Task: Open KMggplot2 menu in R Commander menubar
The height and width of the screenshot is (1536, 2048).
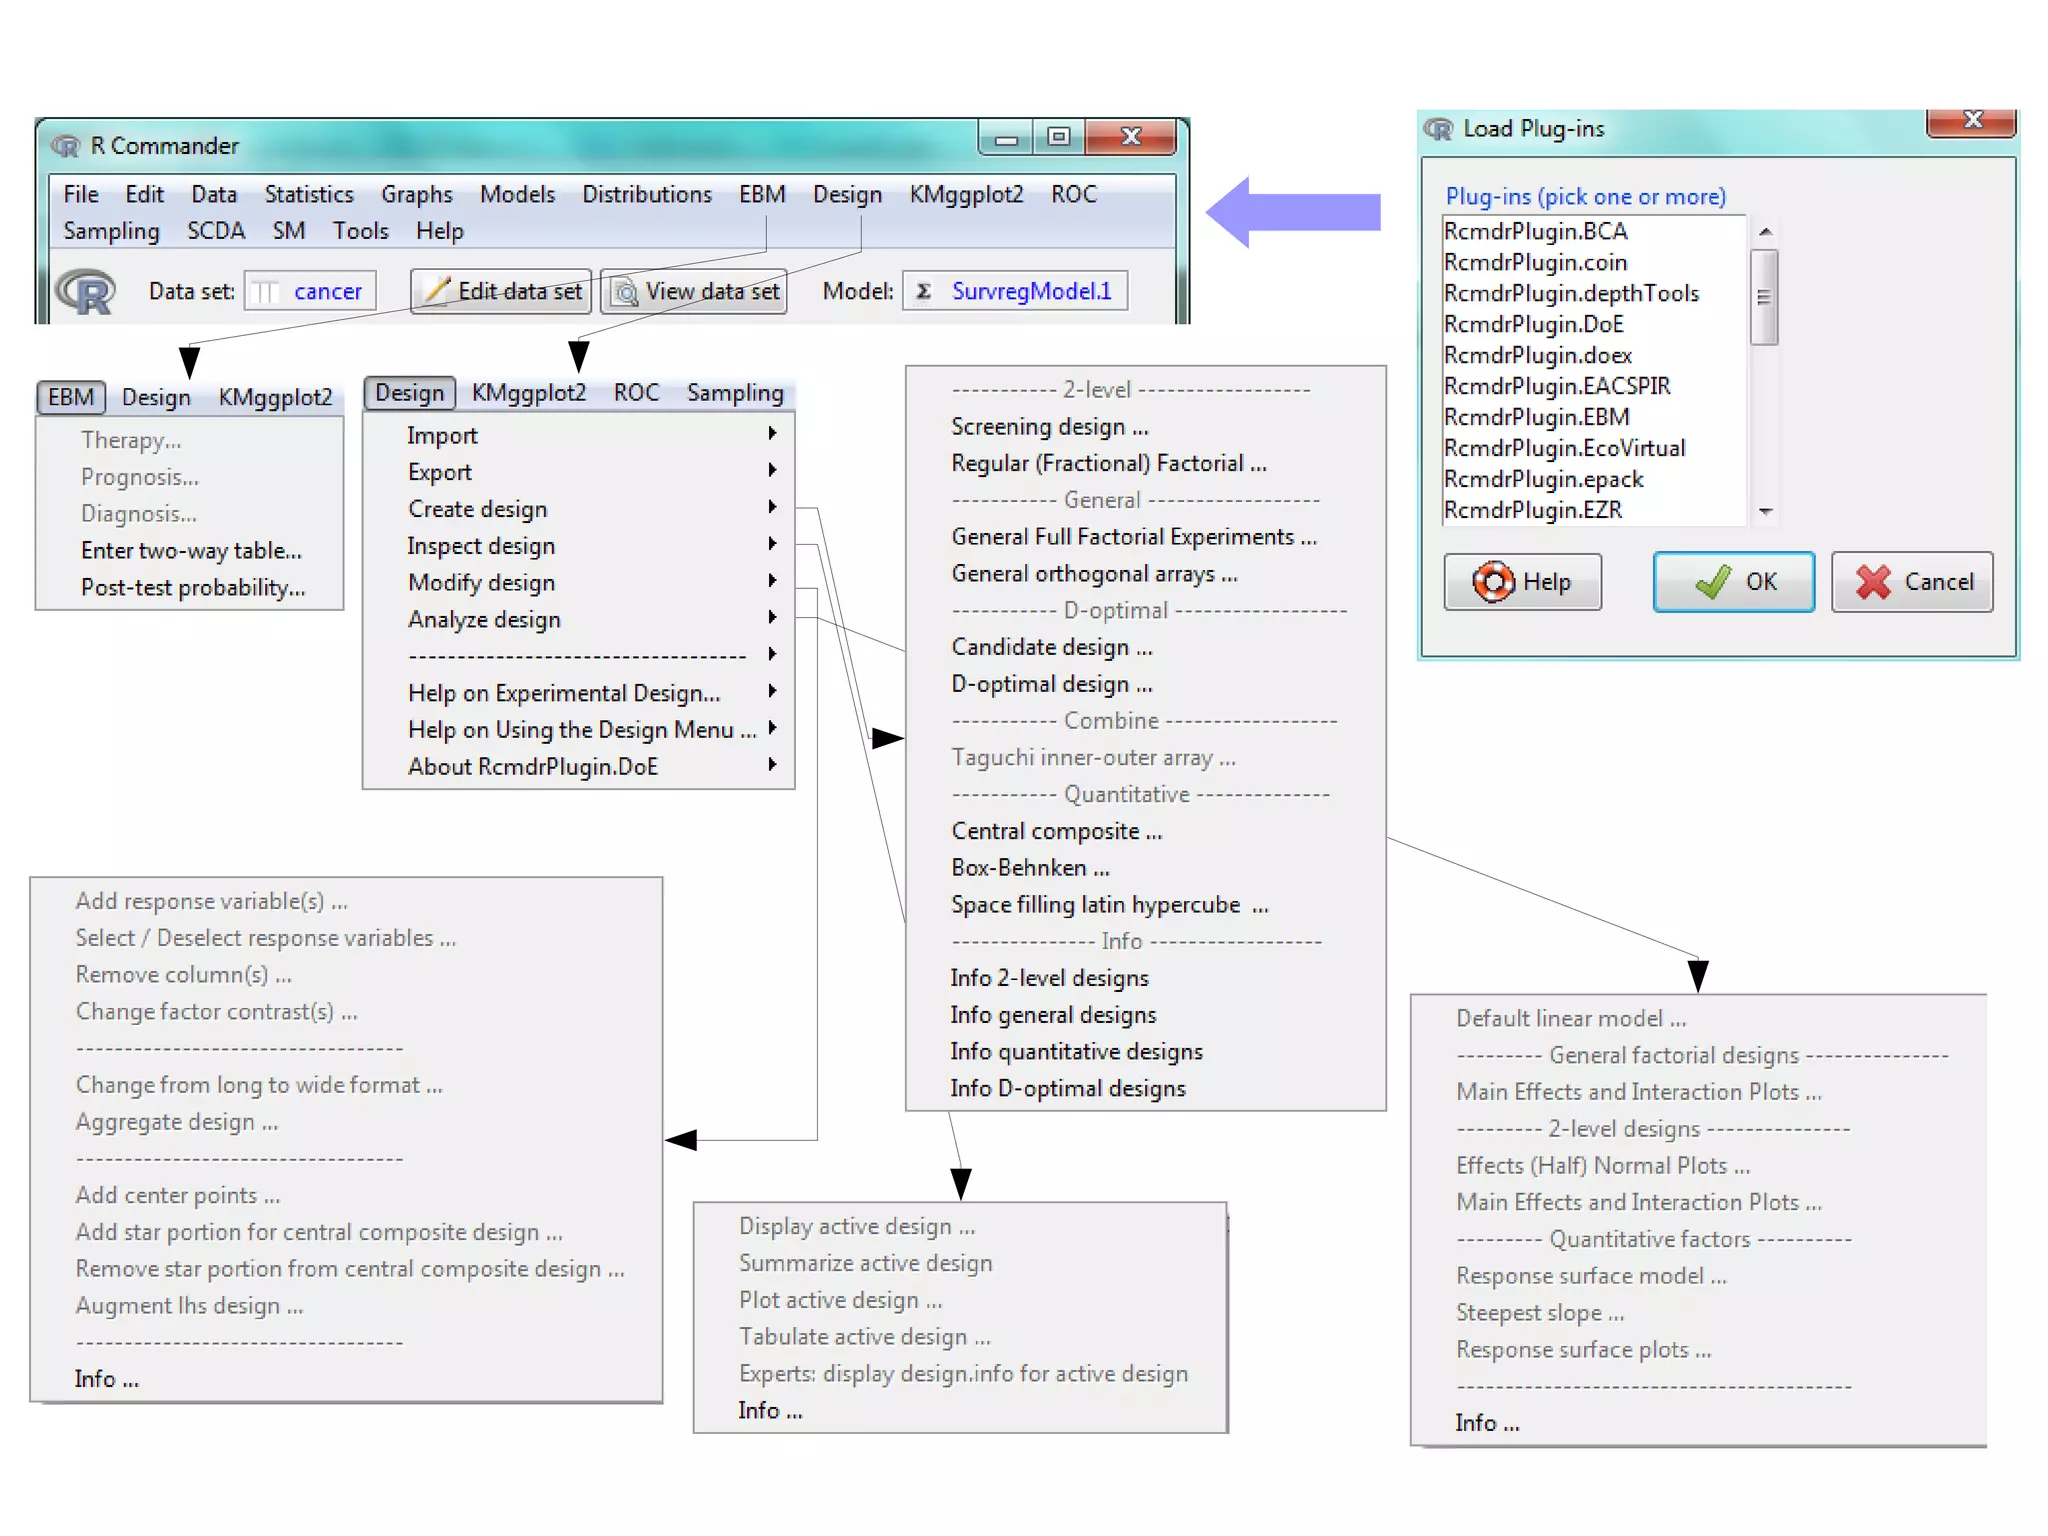Action: click(966, 194)
